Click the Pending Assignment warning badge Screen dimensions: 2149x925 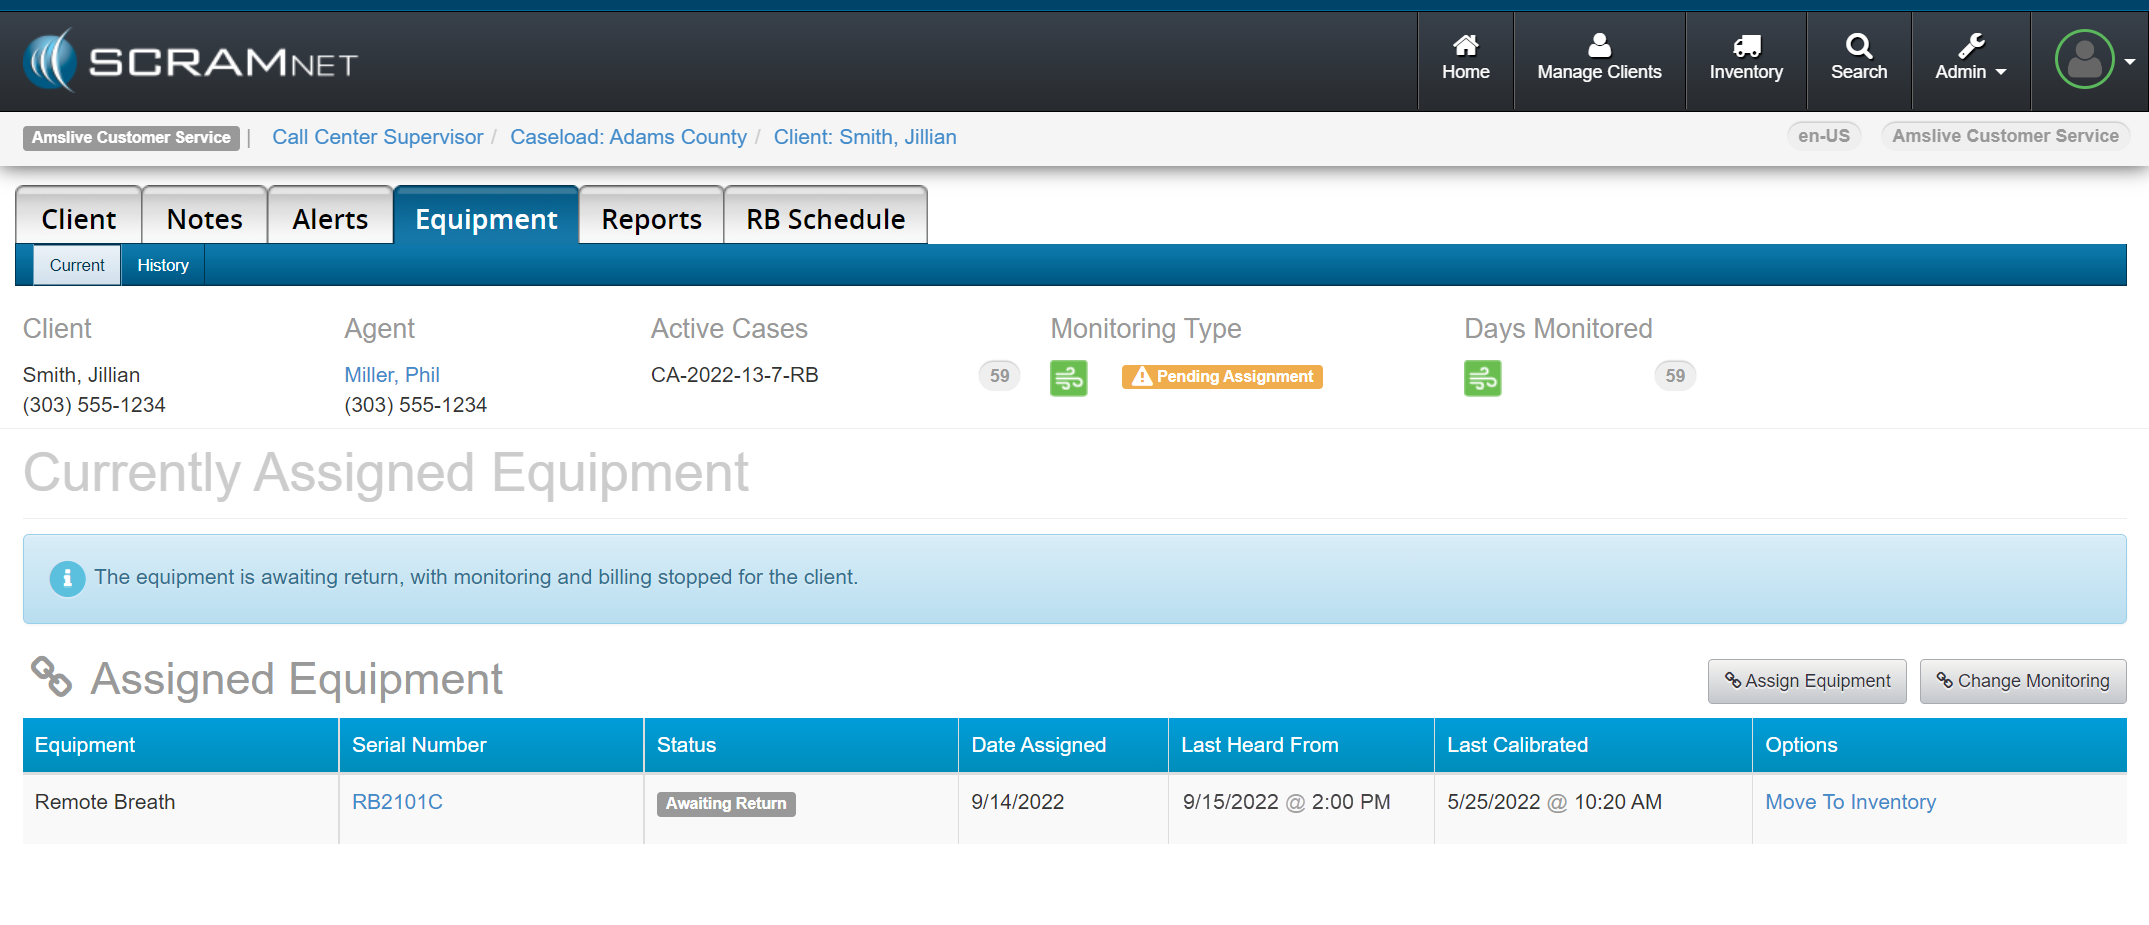pyautogui.click(x=1222, y=377)
